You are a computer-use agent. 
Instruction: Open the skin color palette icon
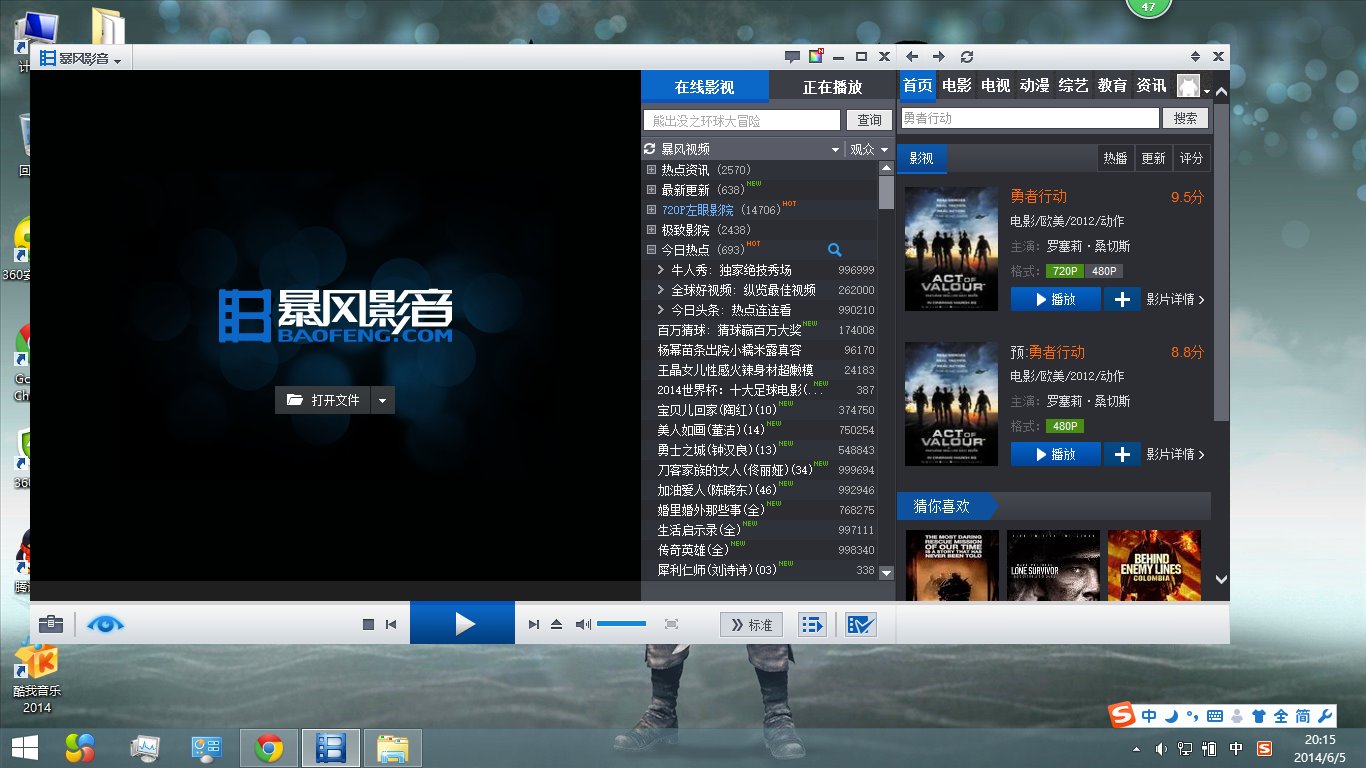816,57
